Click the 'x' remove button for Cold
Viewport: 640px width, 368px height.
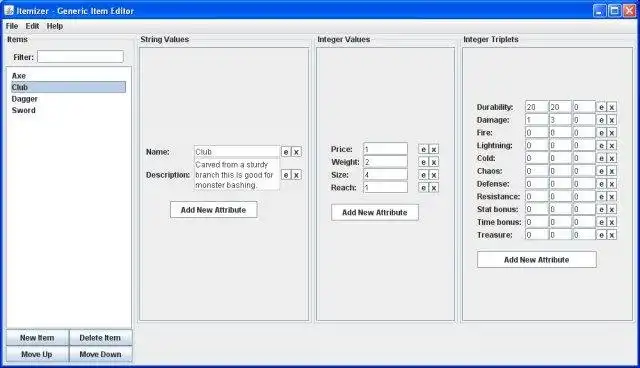click(612, 158)
